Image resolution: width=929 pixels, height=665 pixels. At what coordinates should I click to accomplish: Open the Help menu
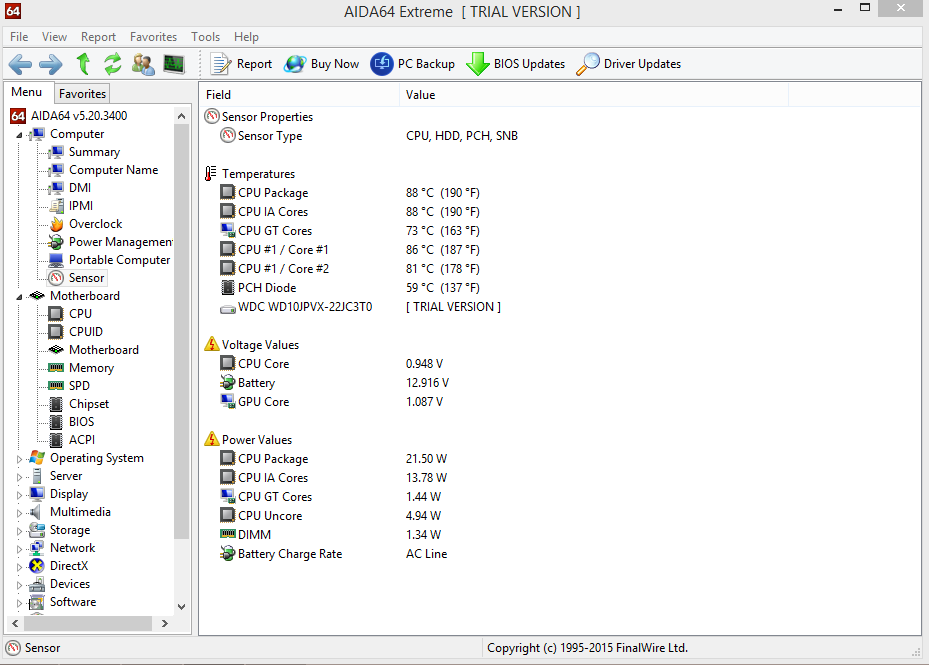click(x=246, y=37)
